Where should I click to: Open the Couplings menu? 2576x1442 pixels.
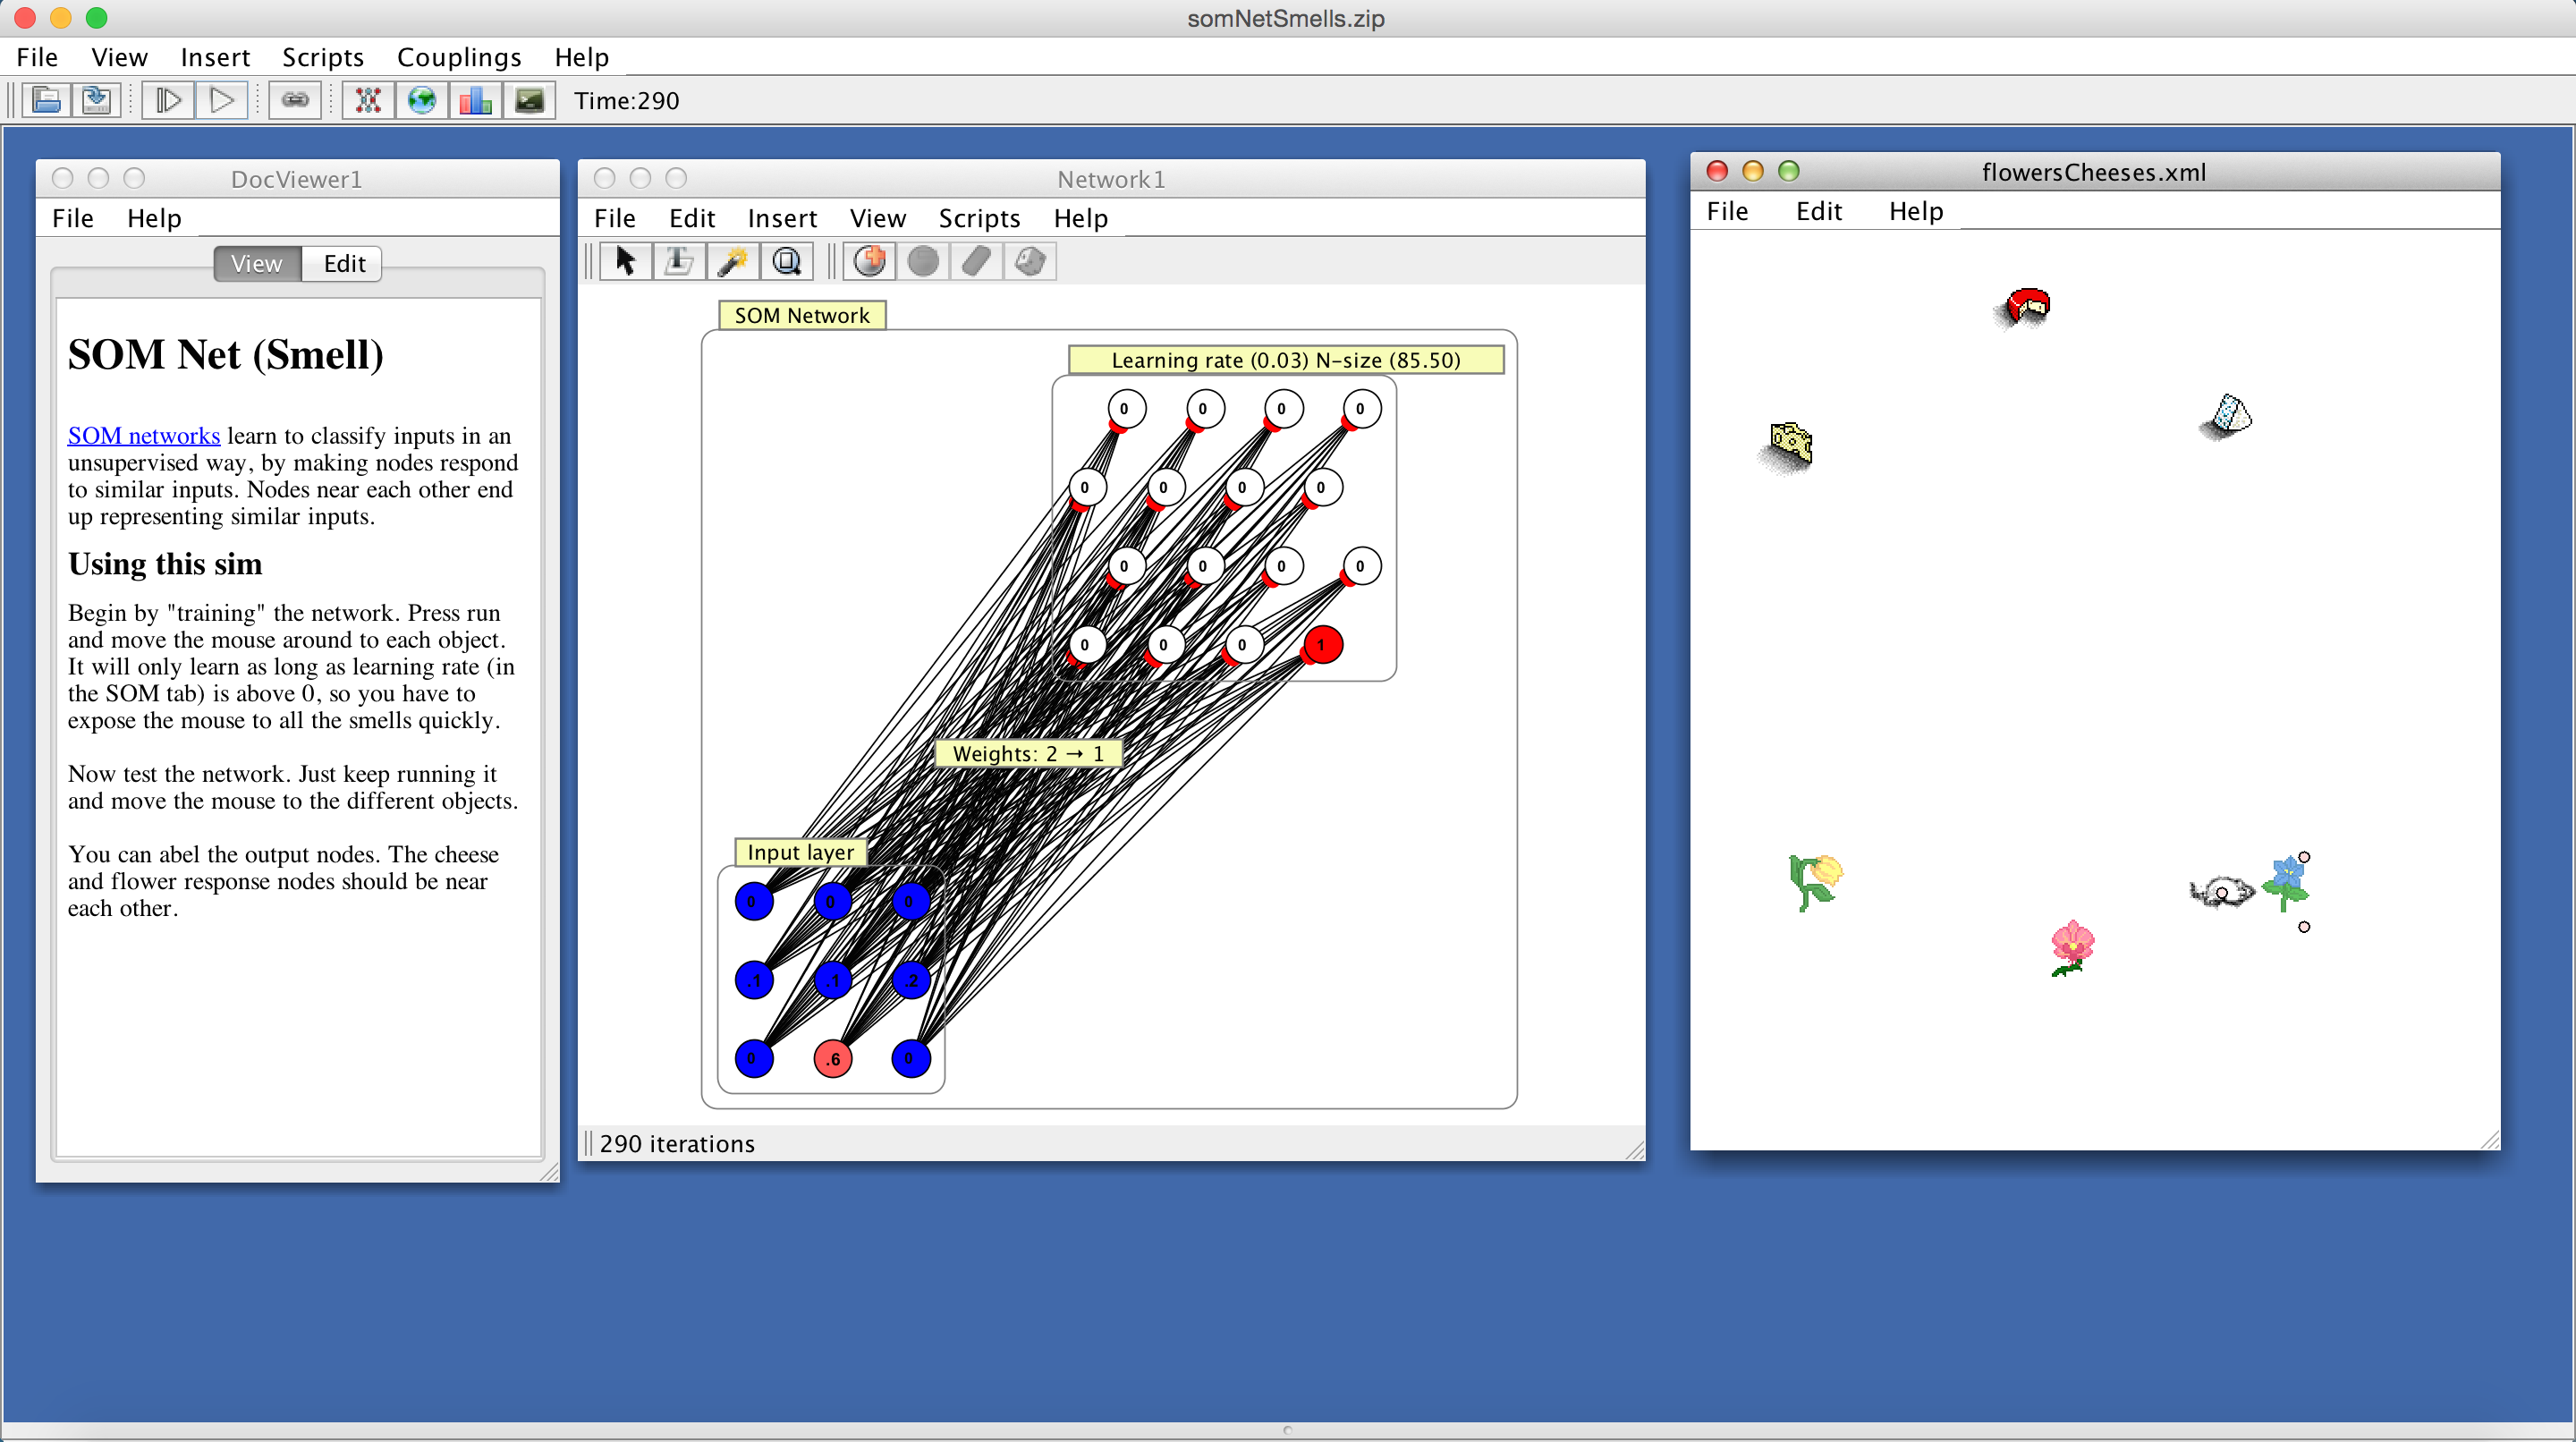coord(458,57)
